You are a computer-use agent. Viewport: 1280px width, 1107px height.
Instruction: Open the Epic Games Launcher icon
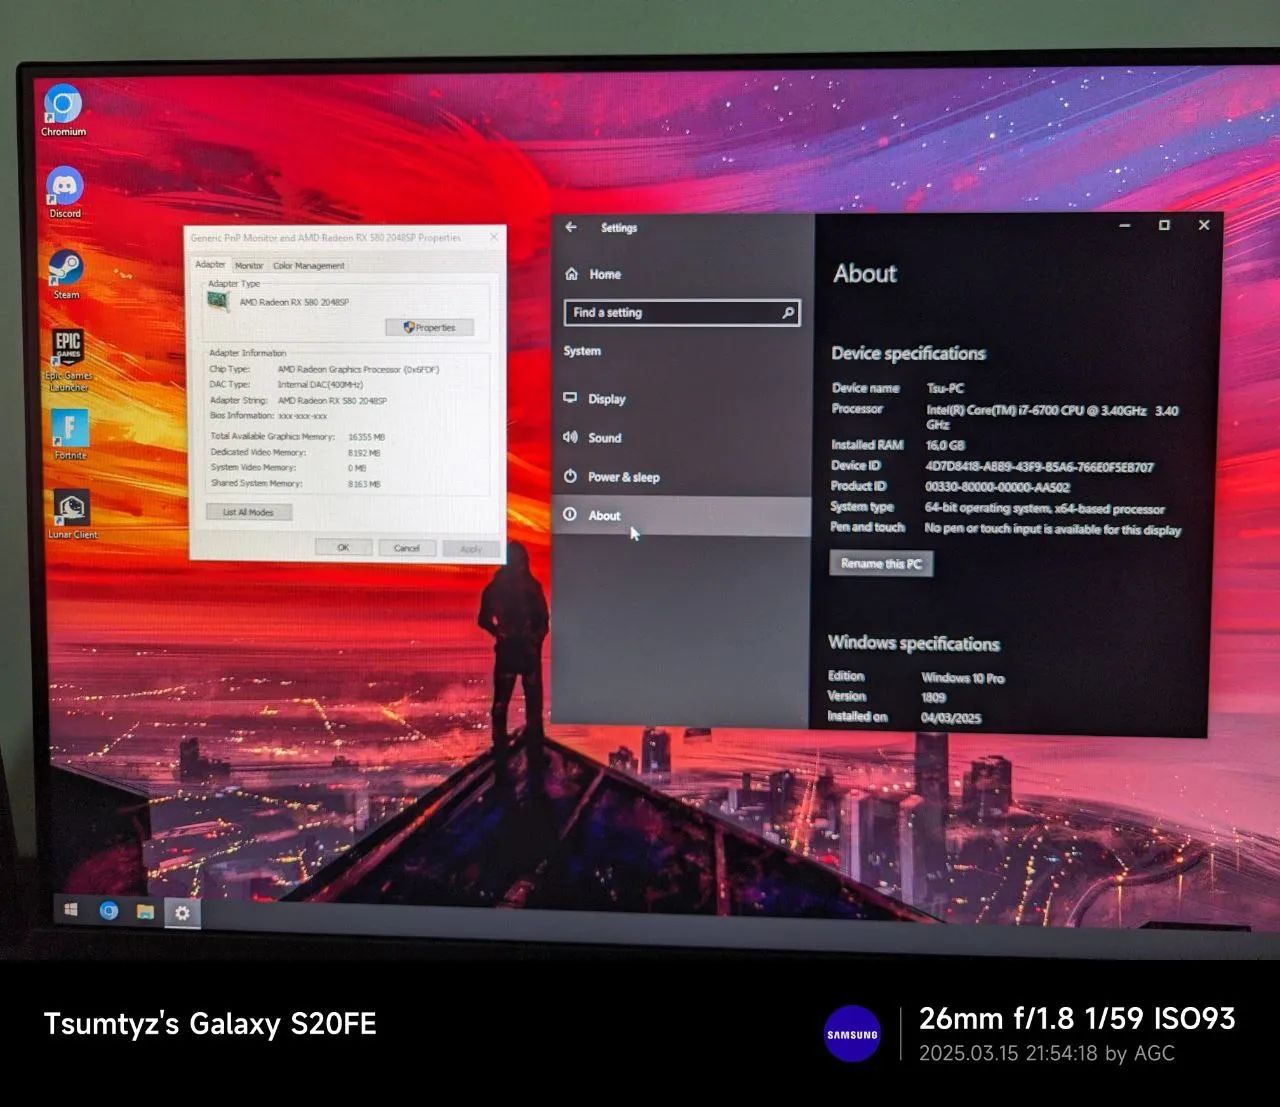(68, 350)
